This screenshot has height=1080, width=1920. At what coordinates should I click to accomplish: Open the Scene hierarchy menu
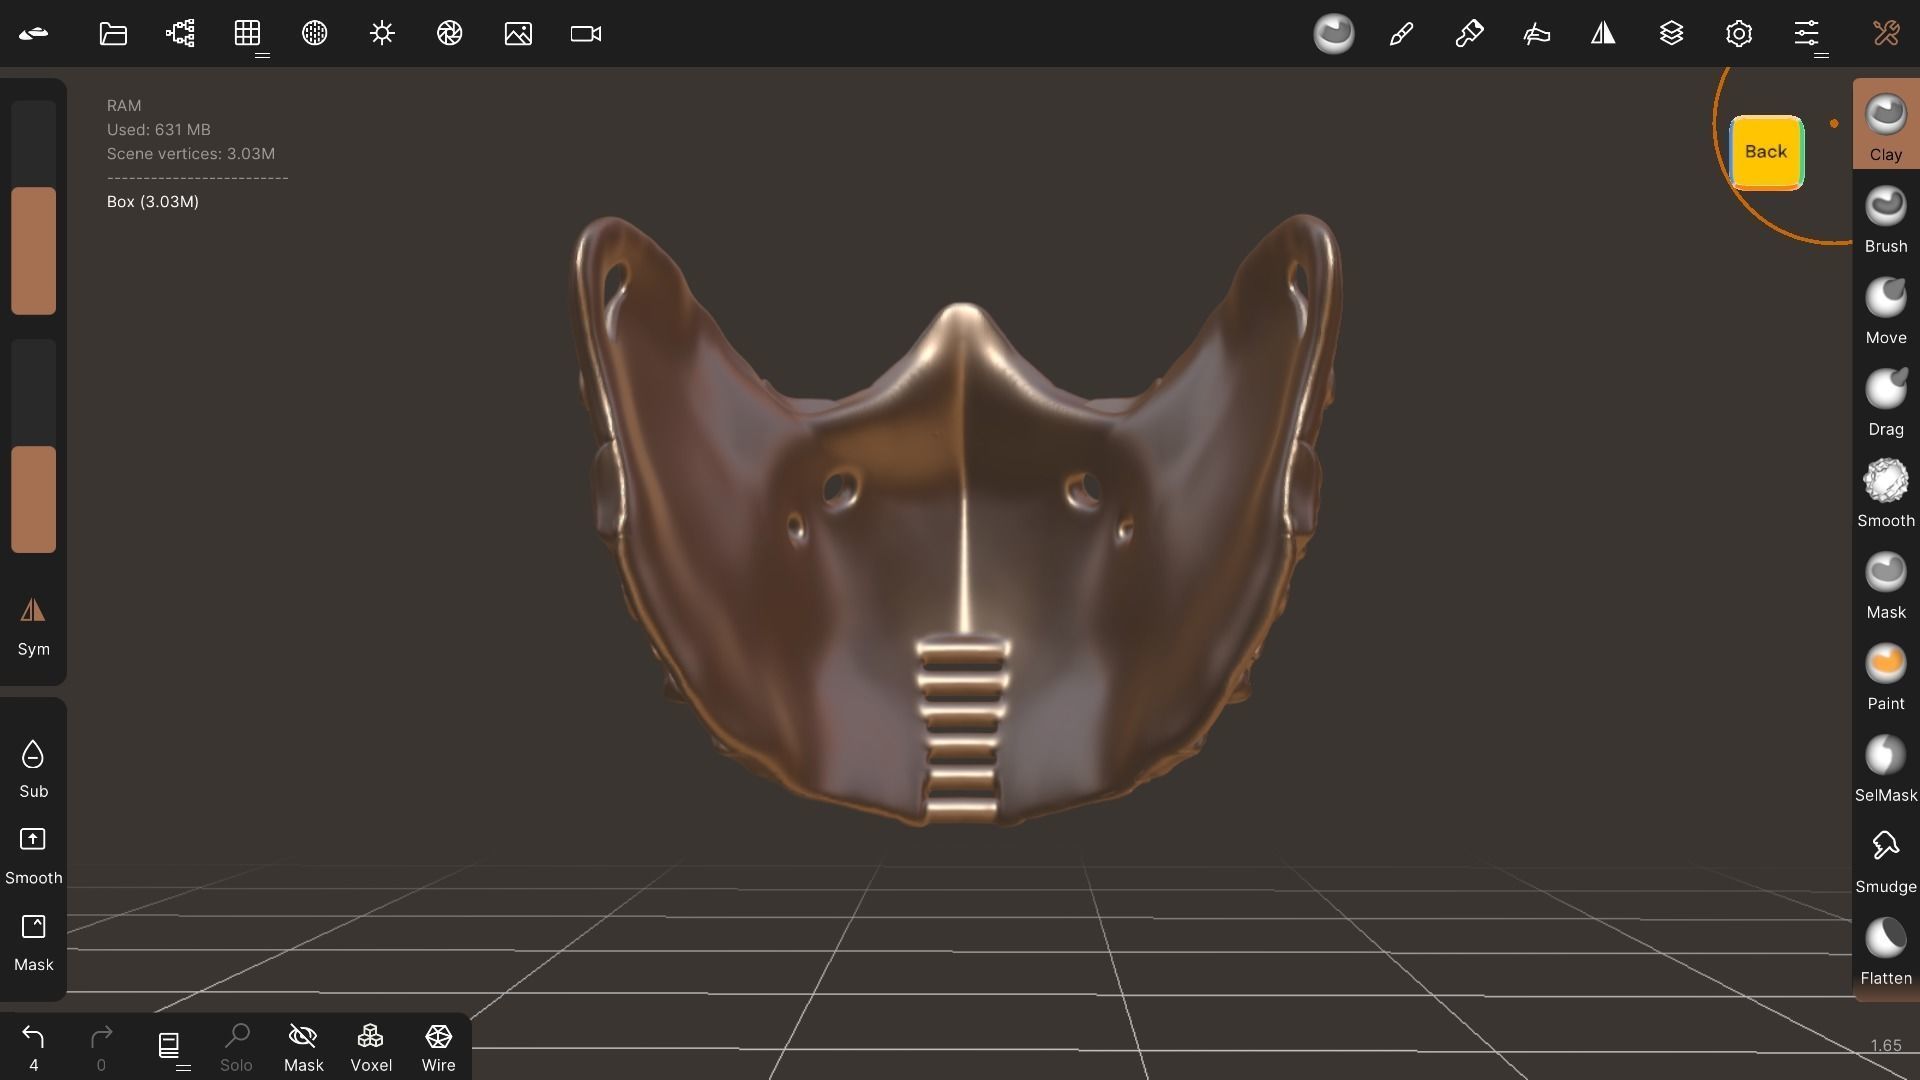(x=180, y=33)
